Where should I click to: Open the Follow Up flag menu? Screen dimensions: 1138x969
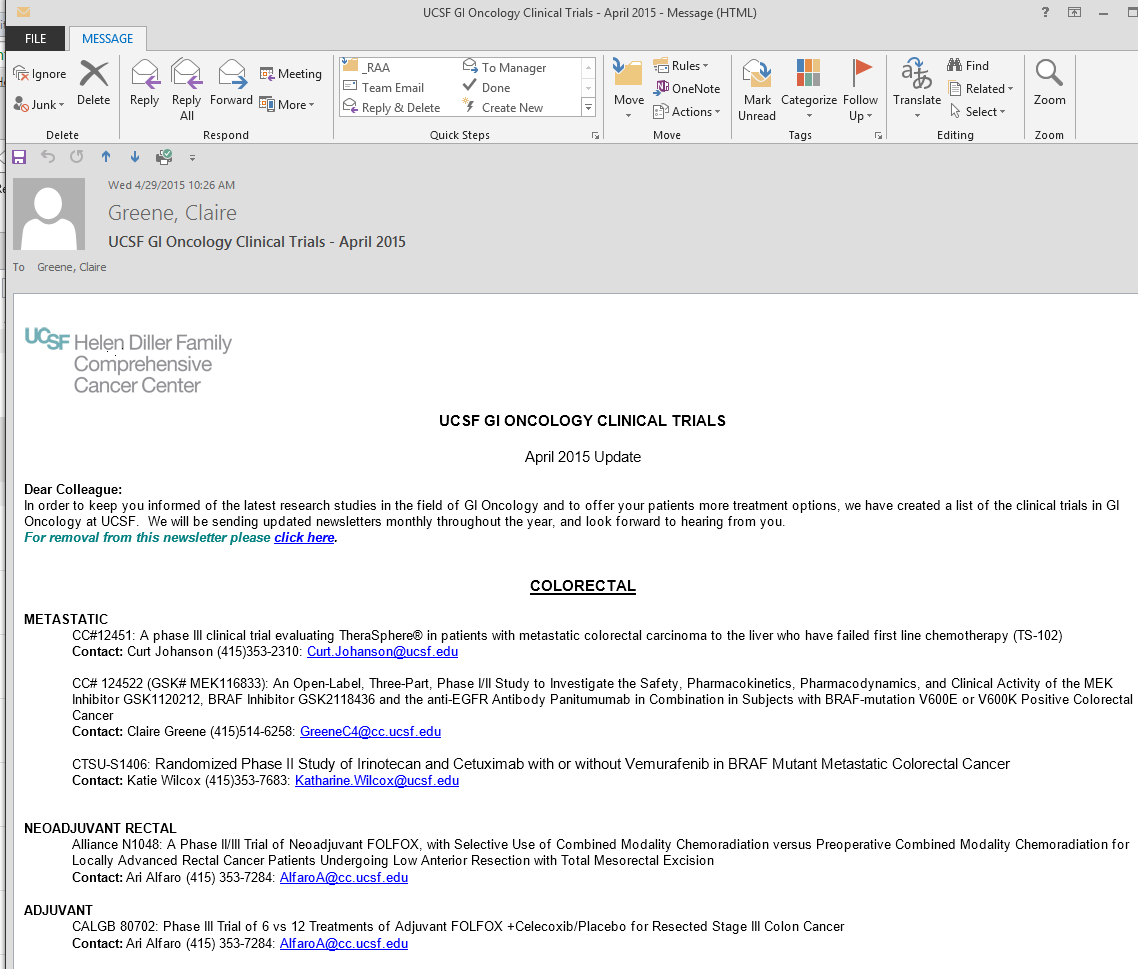(860, 90)
